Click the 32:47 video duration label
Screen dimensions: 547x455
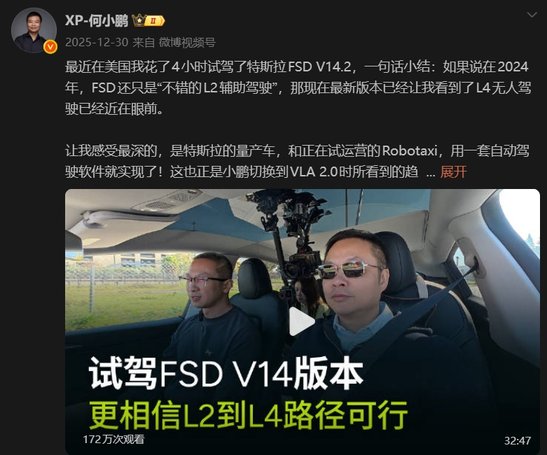pos(517,440)
